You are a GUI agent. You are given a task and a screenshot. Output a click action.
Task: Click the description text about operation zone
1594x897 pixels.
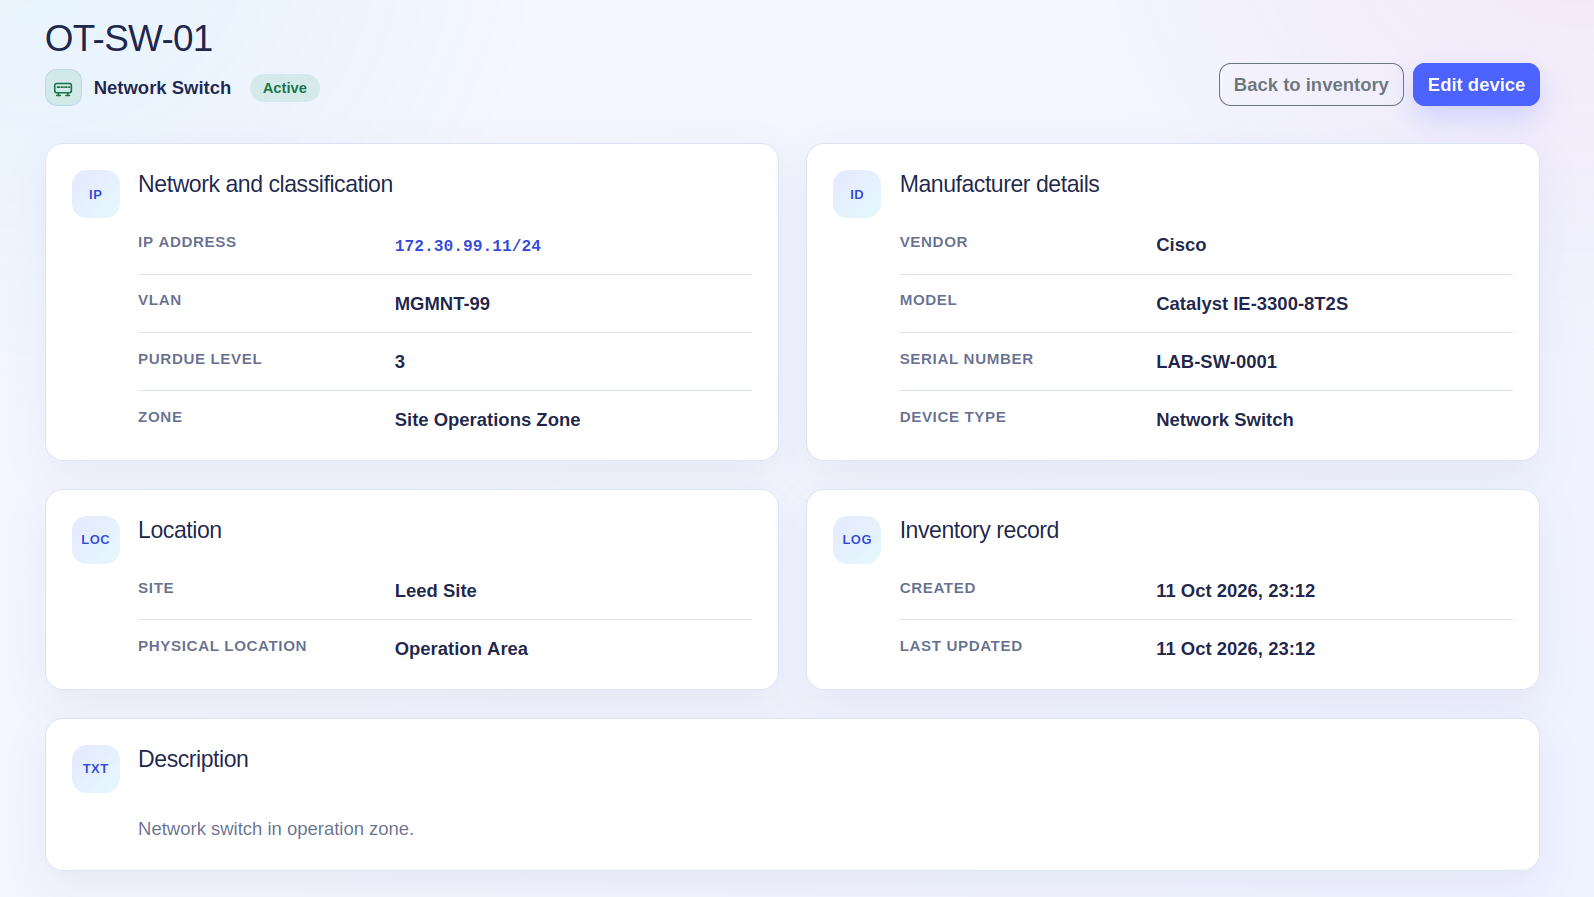coord(276,829)
